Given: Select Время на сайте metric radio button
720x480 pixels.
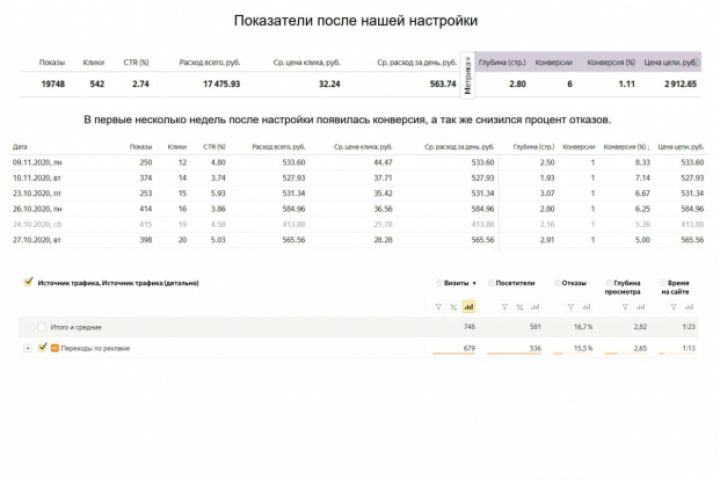Looking at the screenshot, I should [663, 283].
